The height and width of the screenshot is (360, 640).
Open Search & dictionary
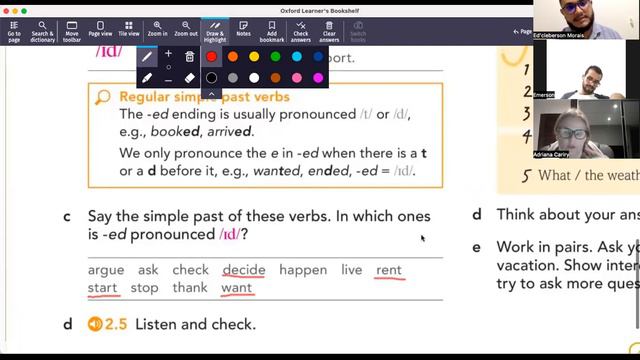42,32
